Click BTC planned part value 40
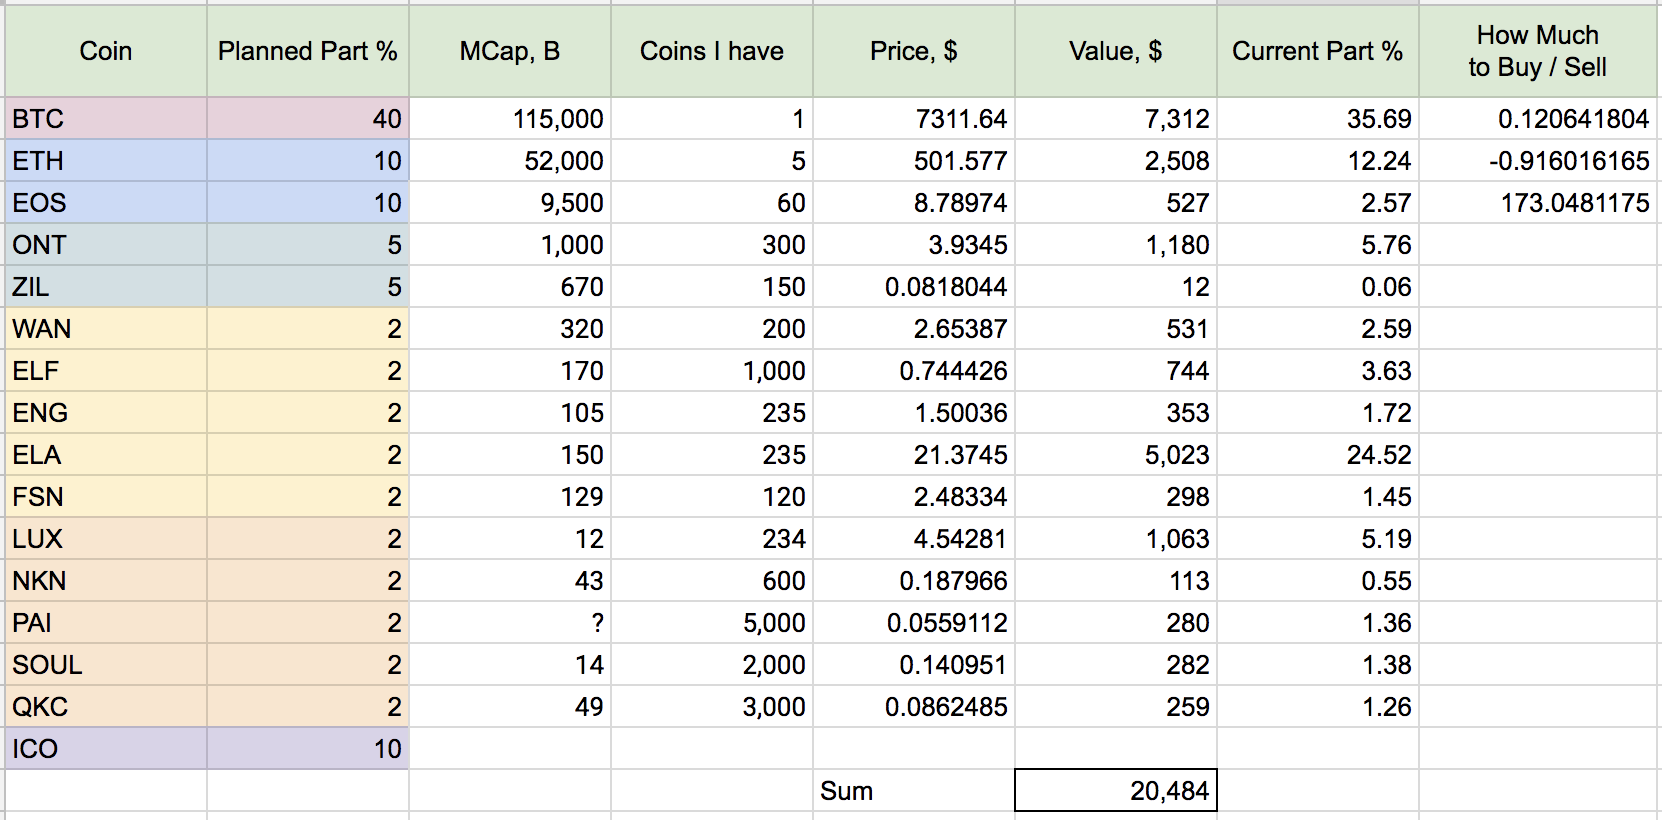The height and width of the screenshot is (820, 1662). (x=308, y=119)
